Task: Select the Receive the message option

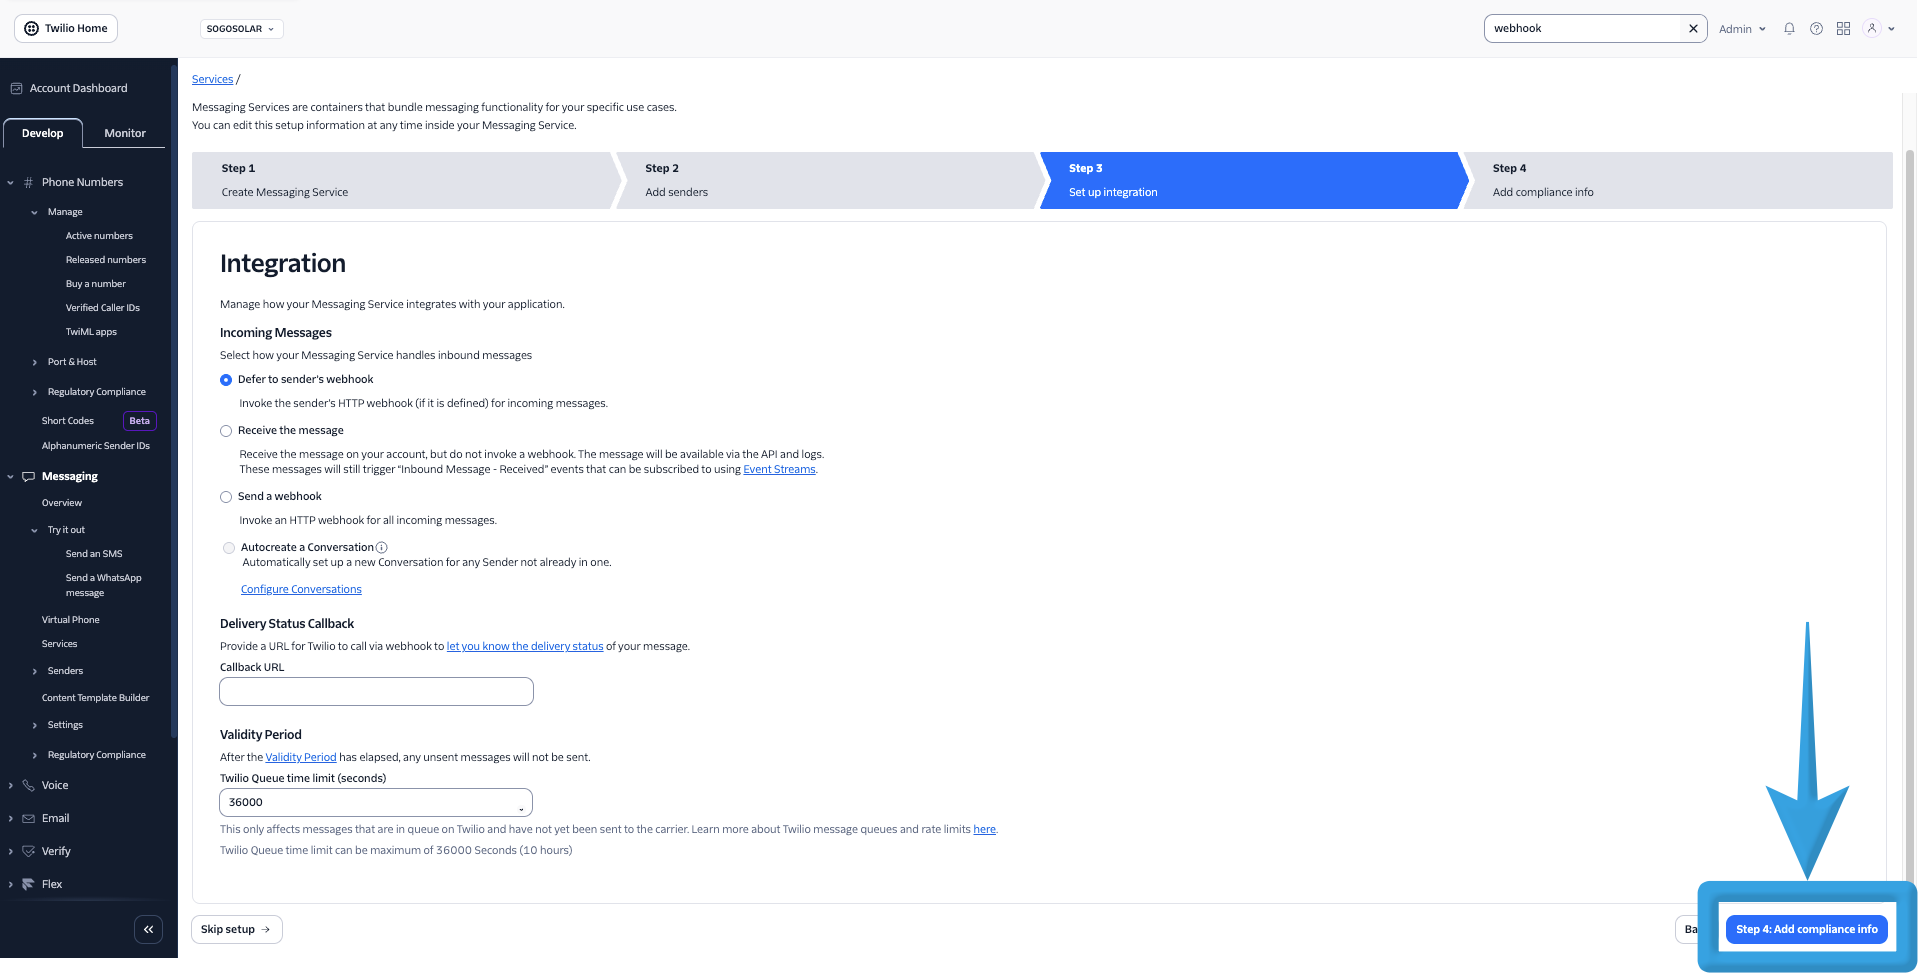Action: 226,430
